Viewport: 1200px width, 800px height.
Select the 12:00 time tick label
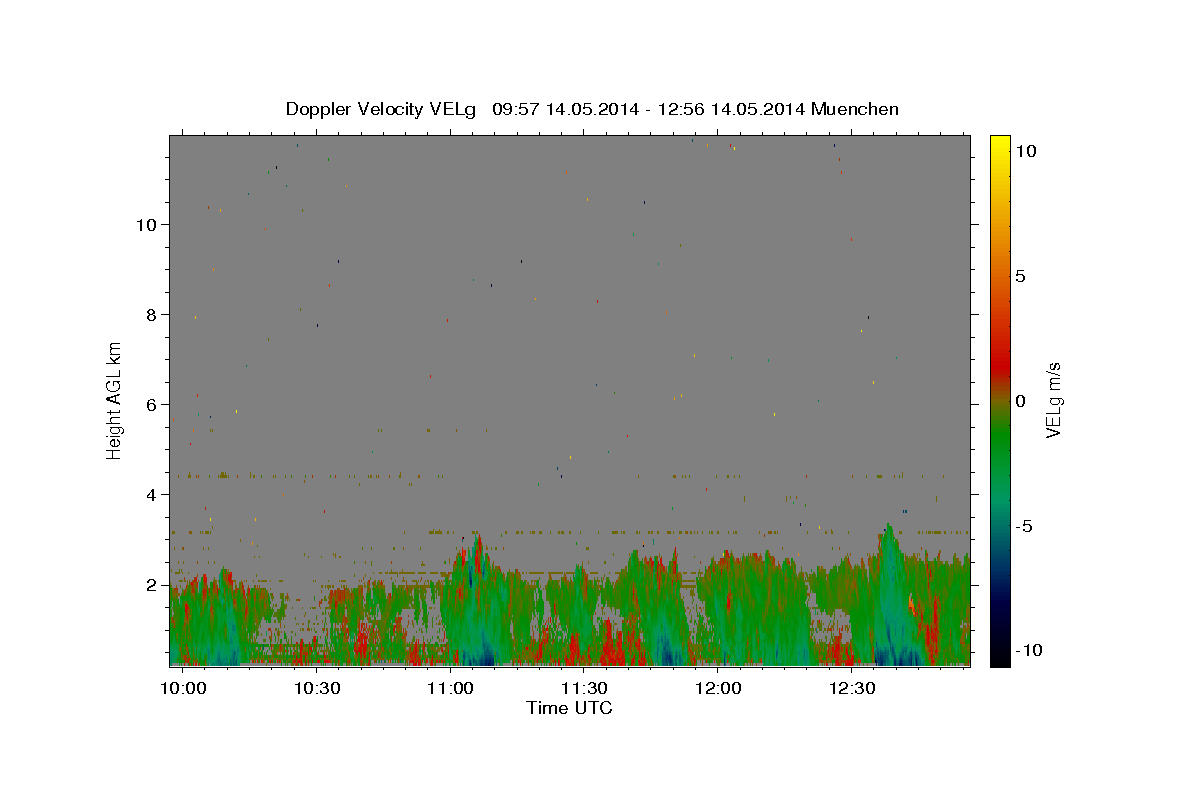tap(718, 688)
